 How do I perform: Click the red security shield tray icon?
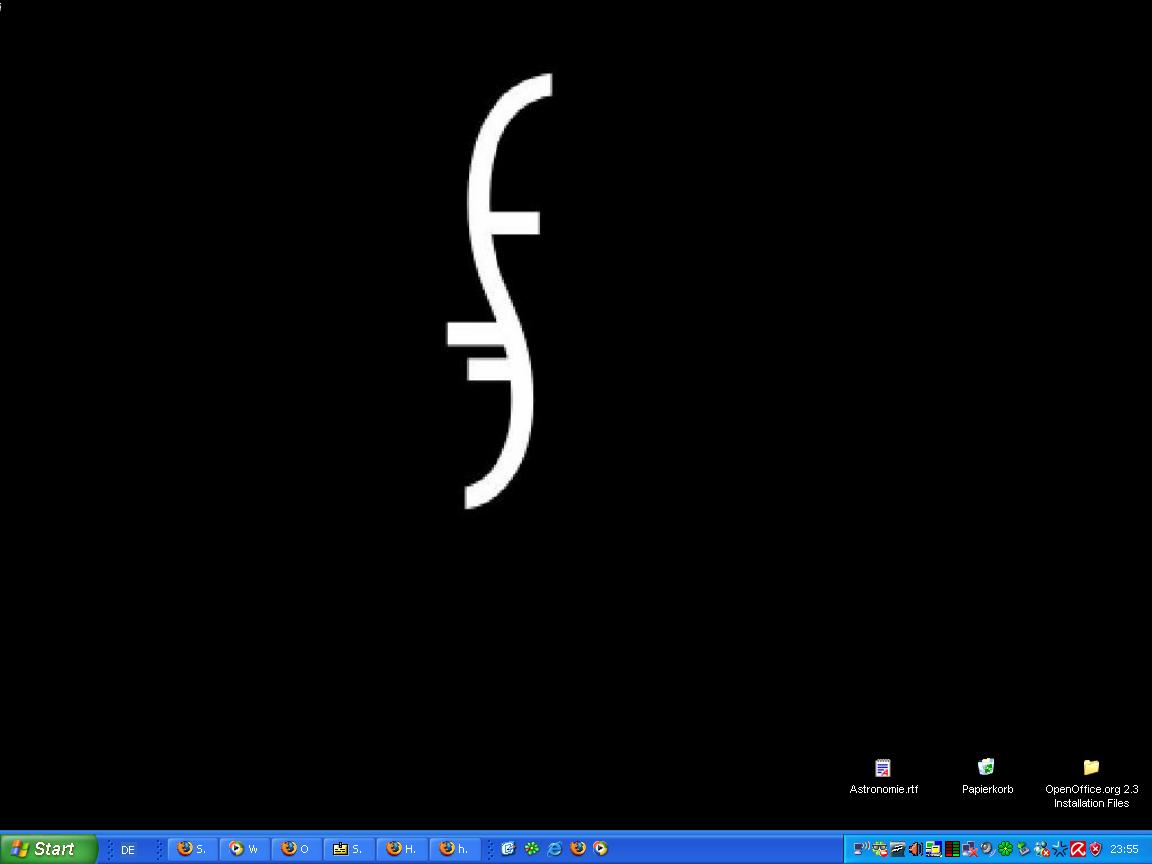(x=1095, y=849)
